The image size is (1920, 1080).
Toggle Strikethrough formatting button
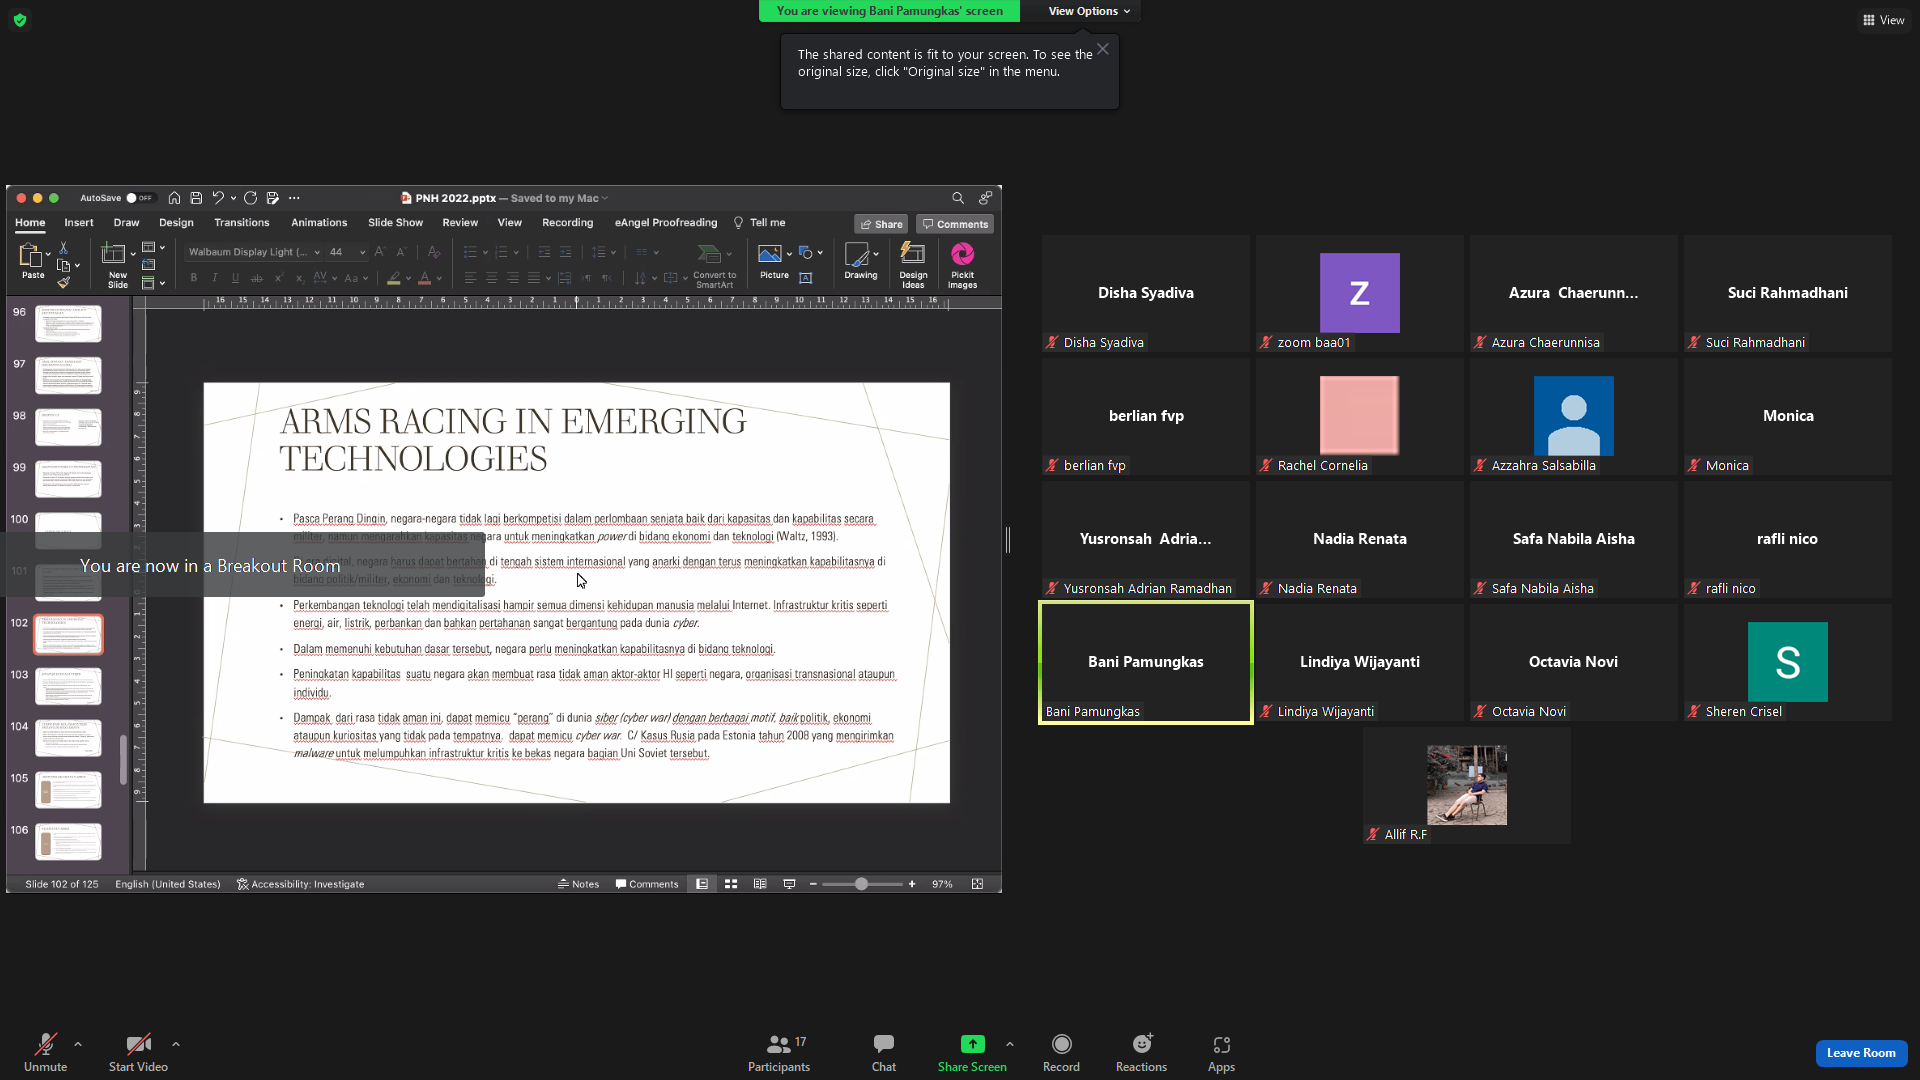pos(257,278)
